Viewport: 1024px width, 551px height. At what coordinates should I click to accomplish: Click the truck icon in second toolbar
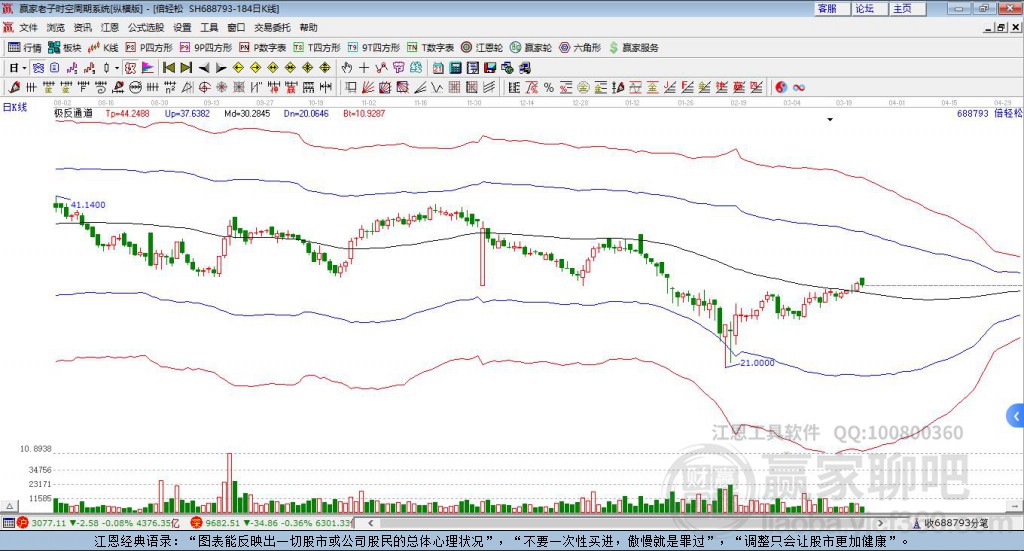point(525,68)
